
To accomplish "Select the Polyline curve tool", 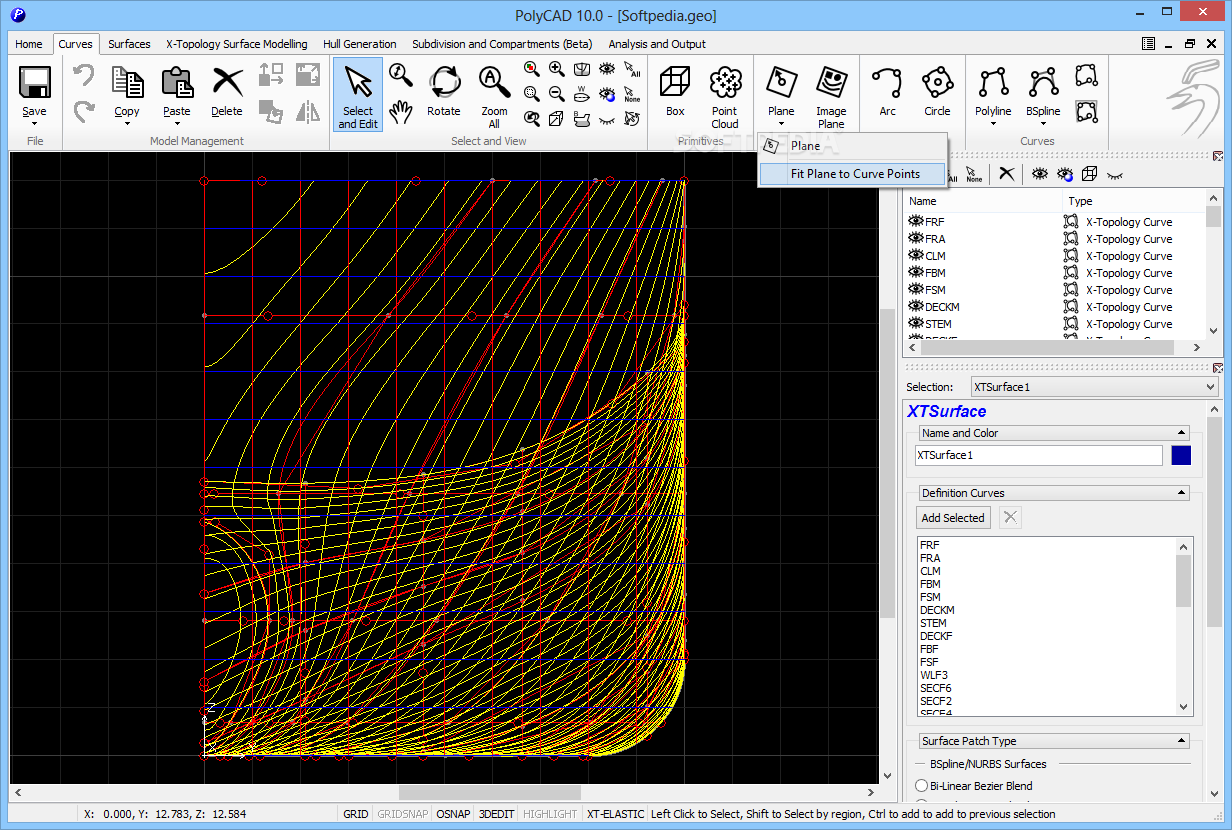I will coord(993,93).
